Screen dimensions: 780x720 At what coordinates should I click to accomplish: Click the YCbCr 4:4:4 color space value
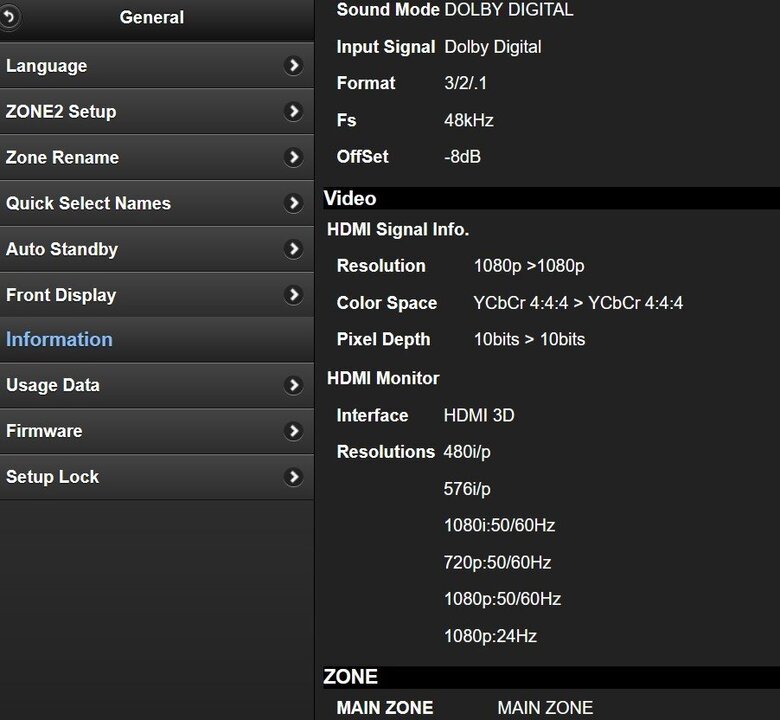(578, 303)
